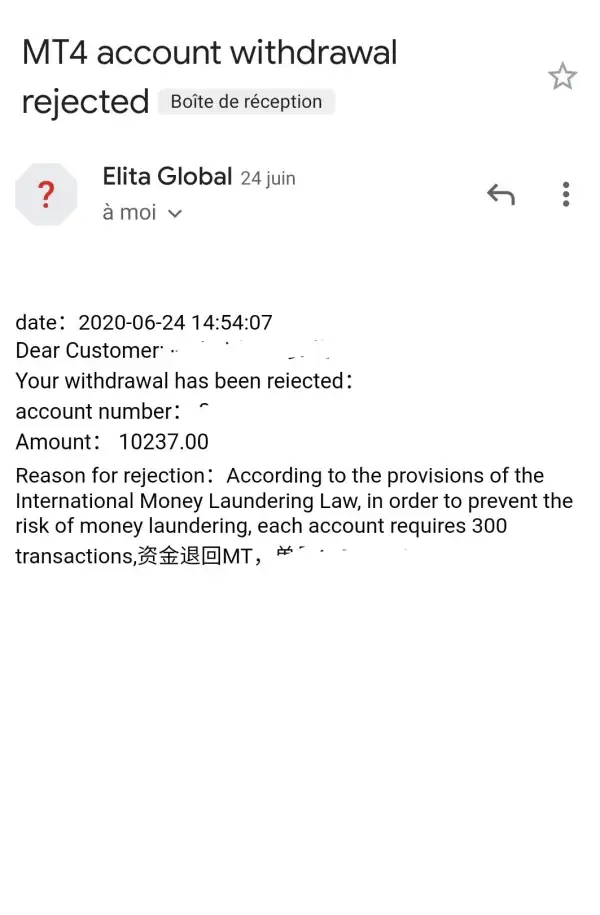600x915 pixels.
Task: Click the "account number" line
Action: 95,411
